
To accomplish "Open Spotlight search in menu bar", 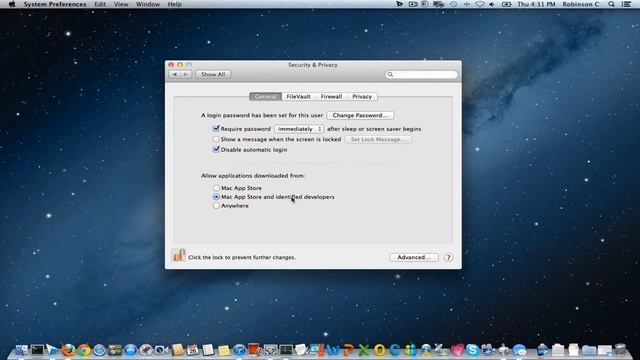I will click(x=611, y=4).
